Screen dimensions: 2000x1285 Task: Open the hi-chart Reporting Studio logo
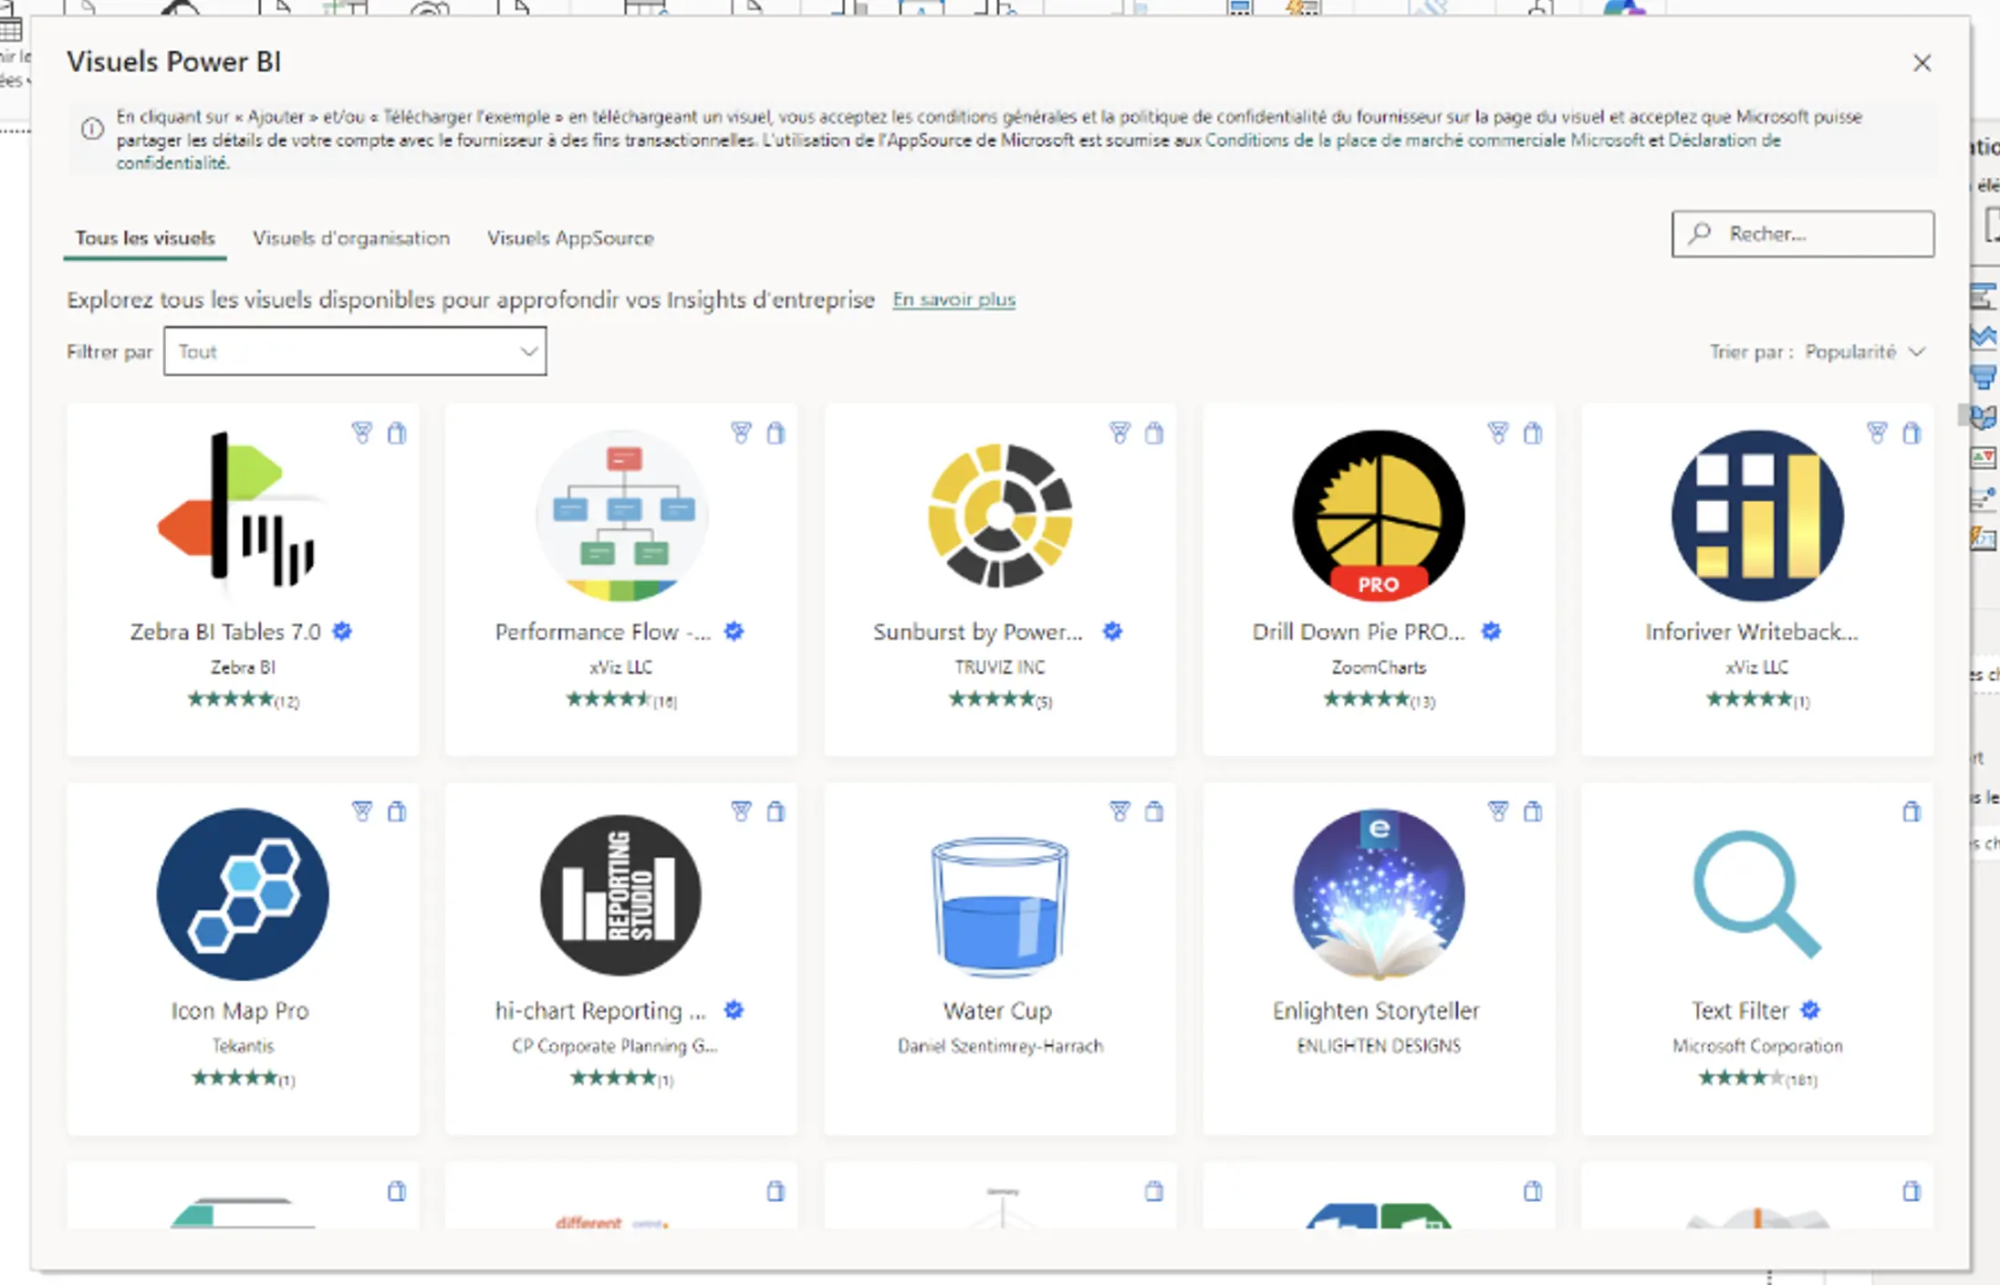point(621,894)
